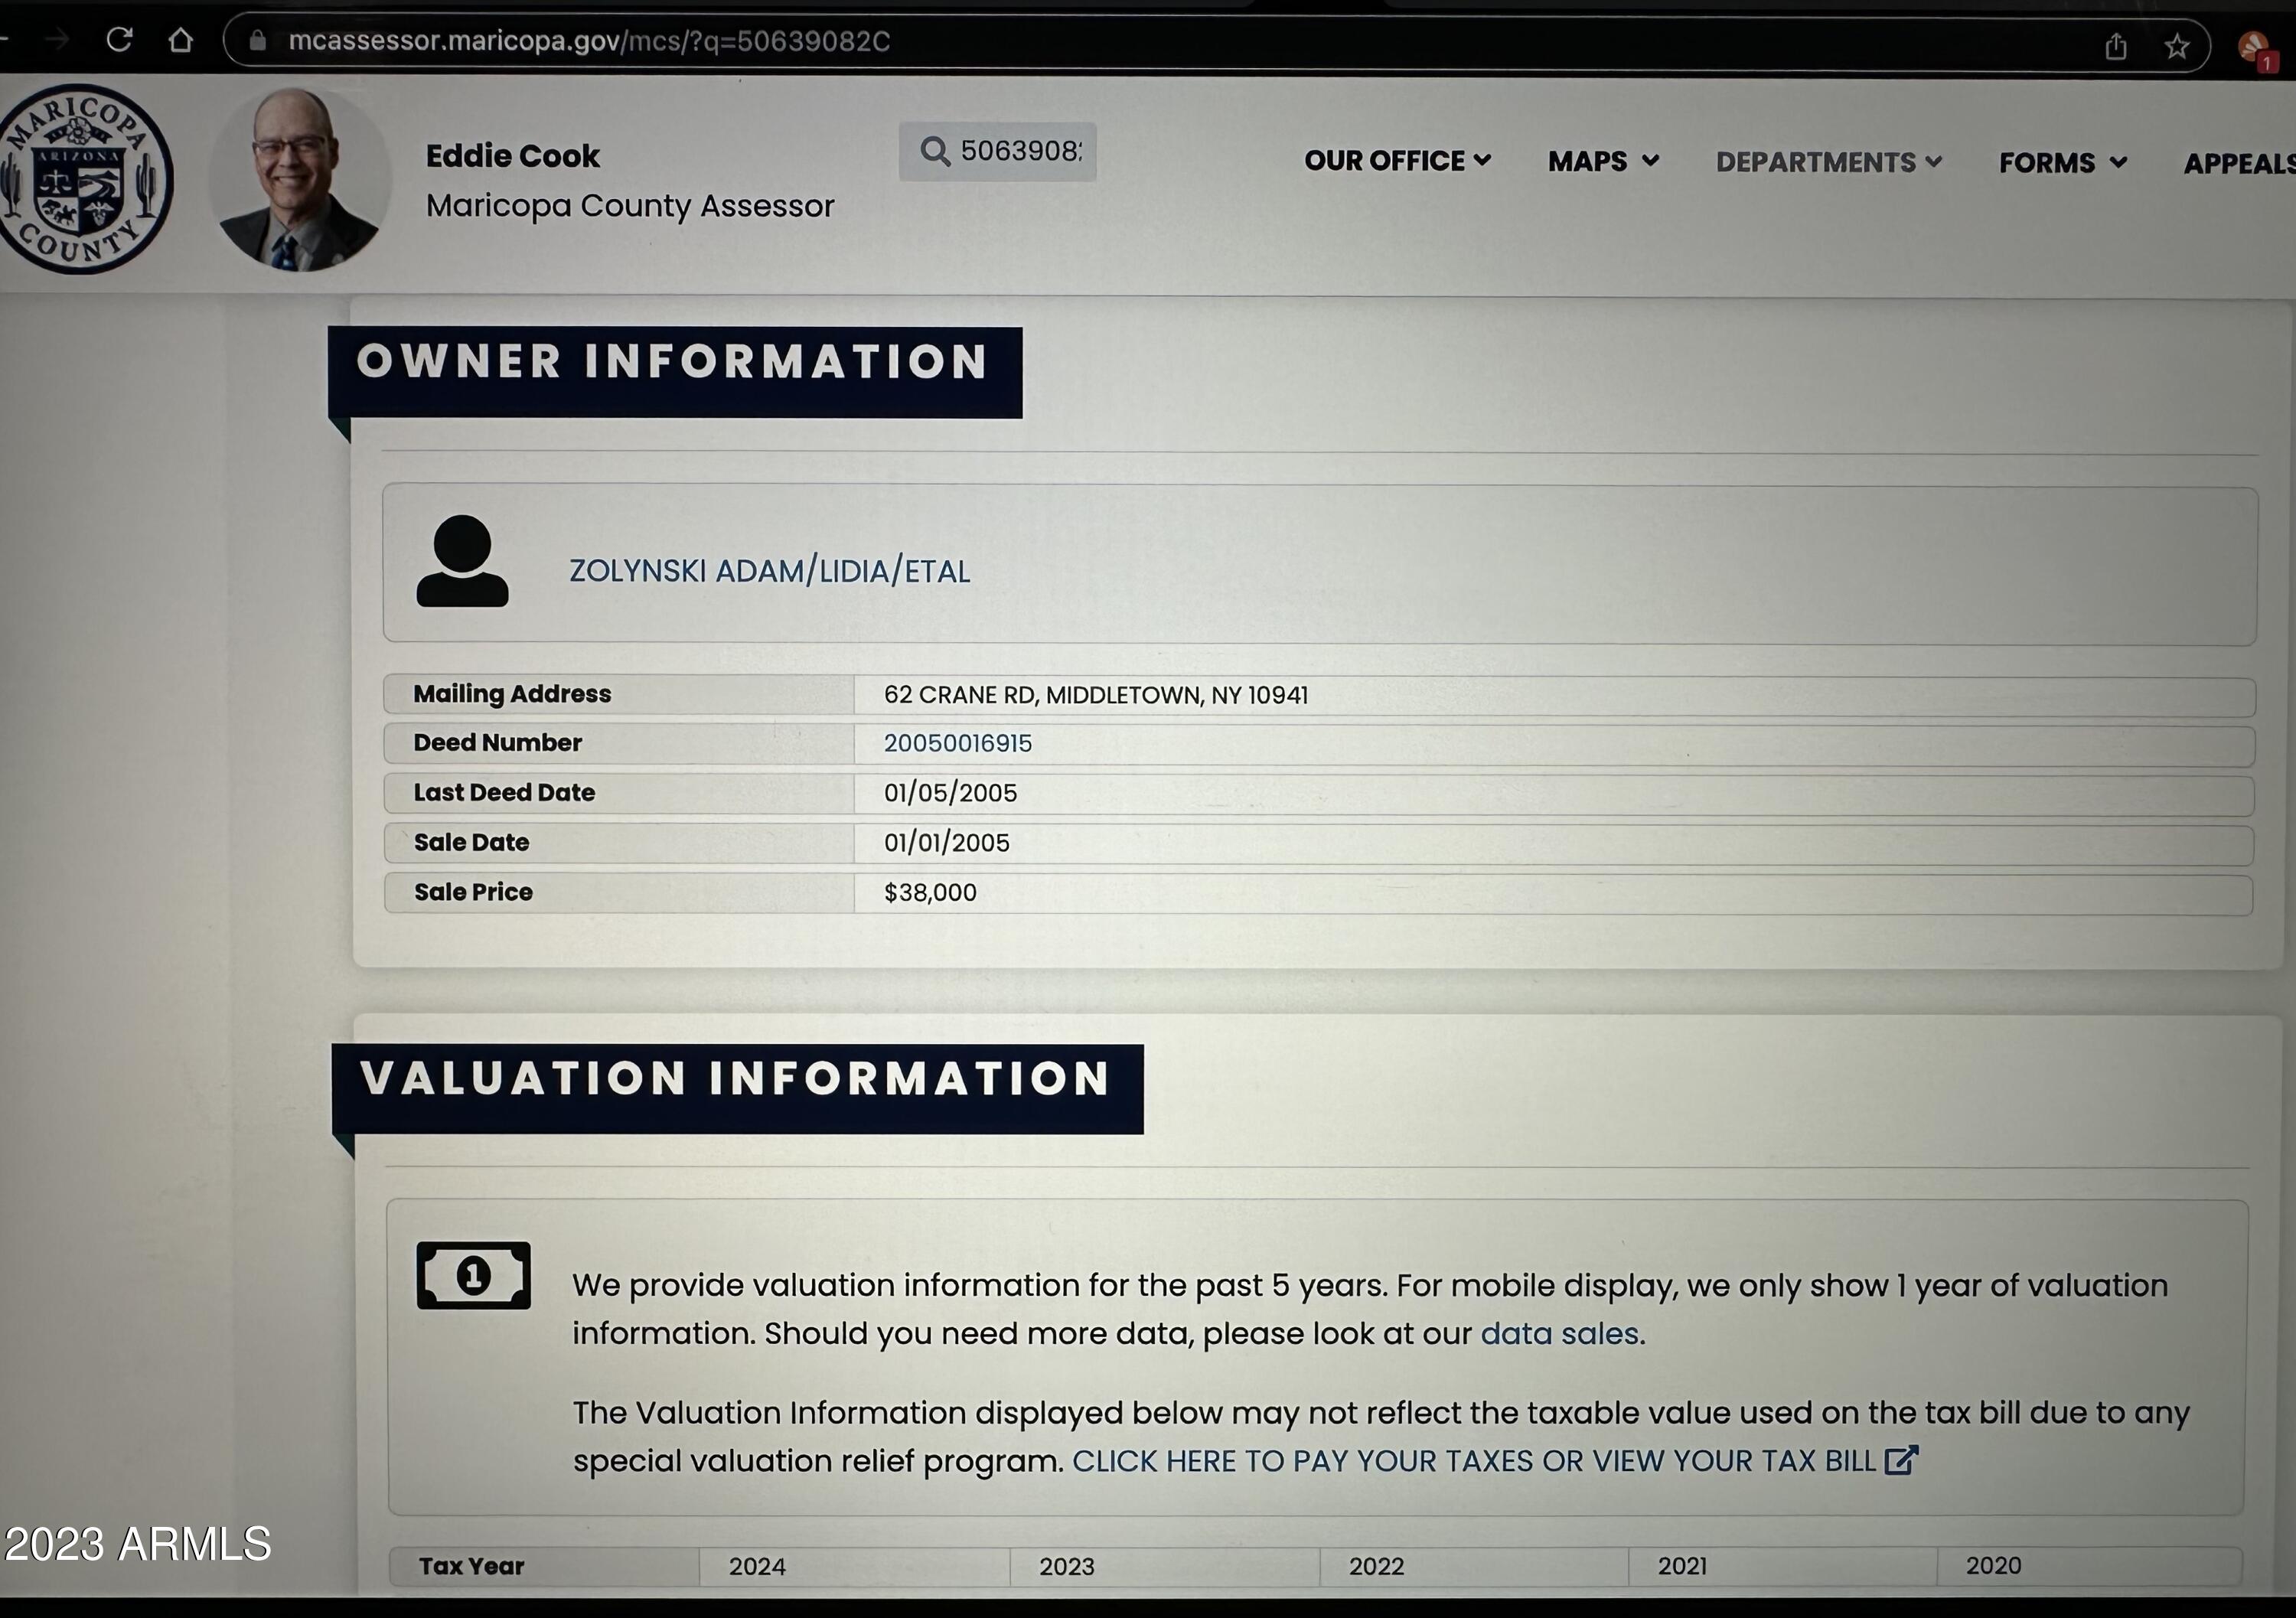The height and width of the screenshot is (1618, 2296).
Task: Click tax year 2023 column
Action: [x=1067, y=1566]
